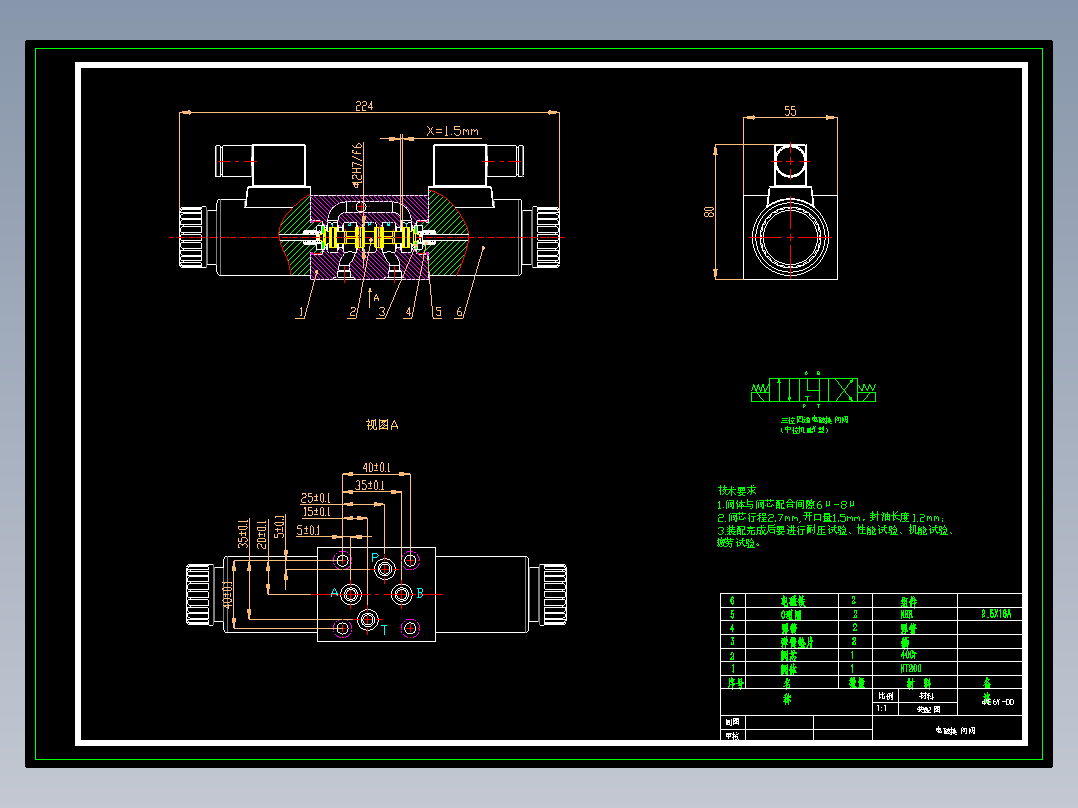Pick the 80 height dimension text
Screen dimensions: 1078x808
(x=709, y=212)
